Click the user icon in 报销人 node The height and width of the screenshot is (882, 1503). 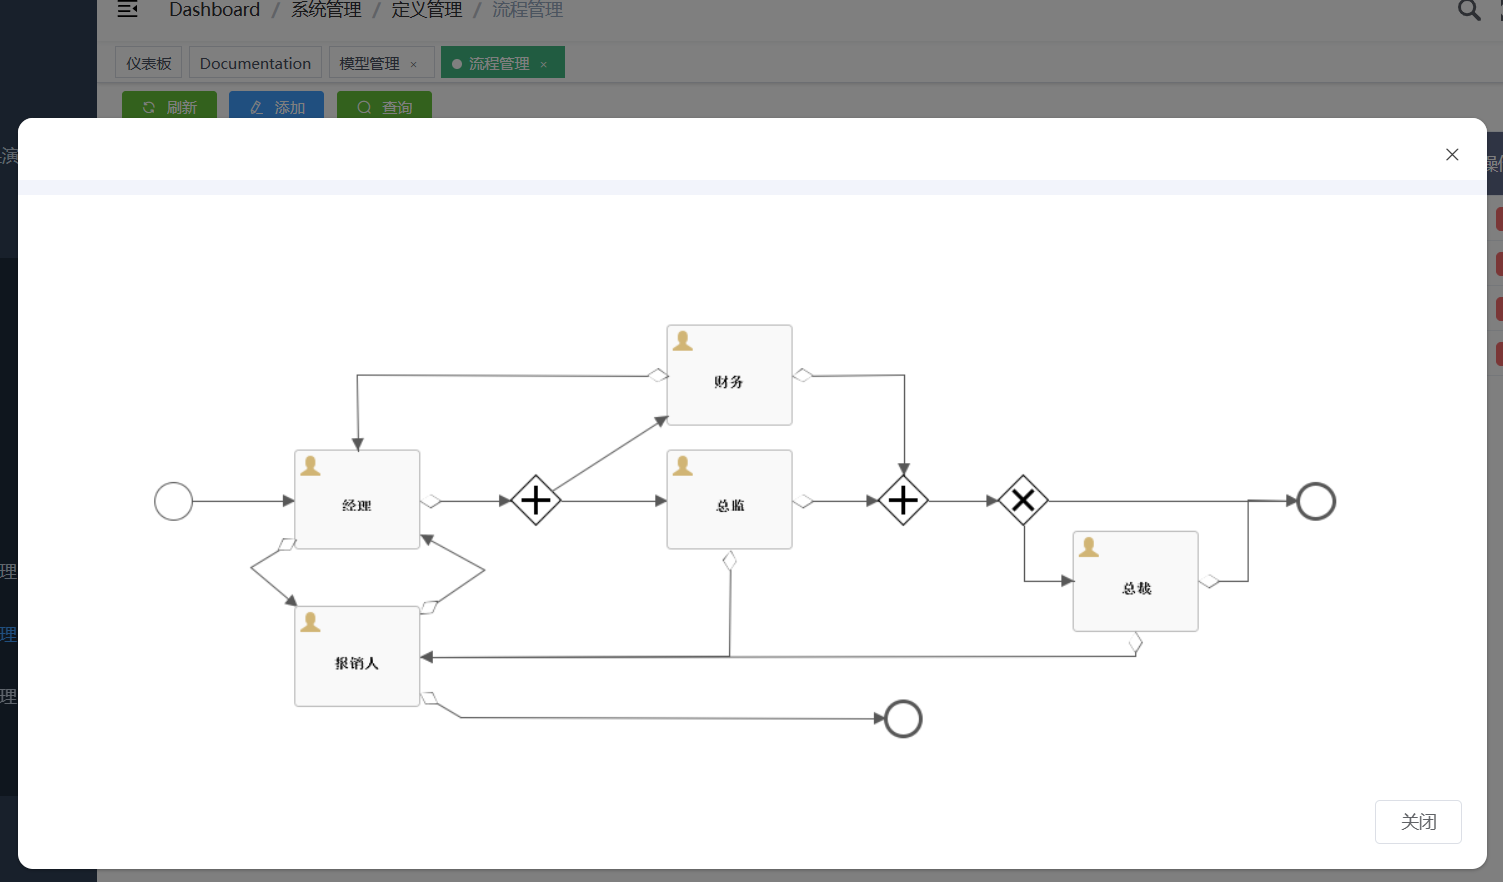click(311, 622)
